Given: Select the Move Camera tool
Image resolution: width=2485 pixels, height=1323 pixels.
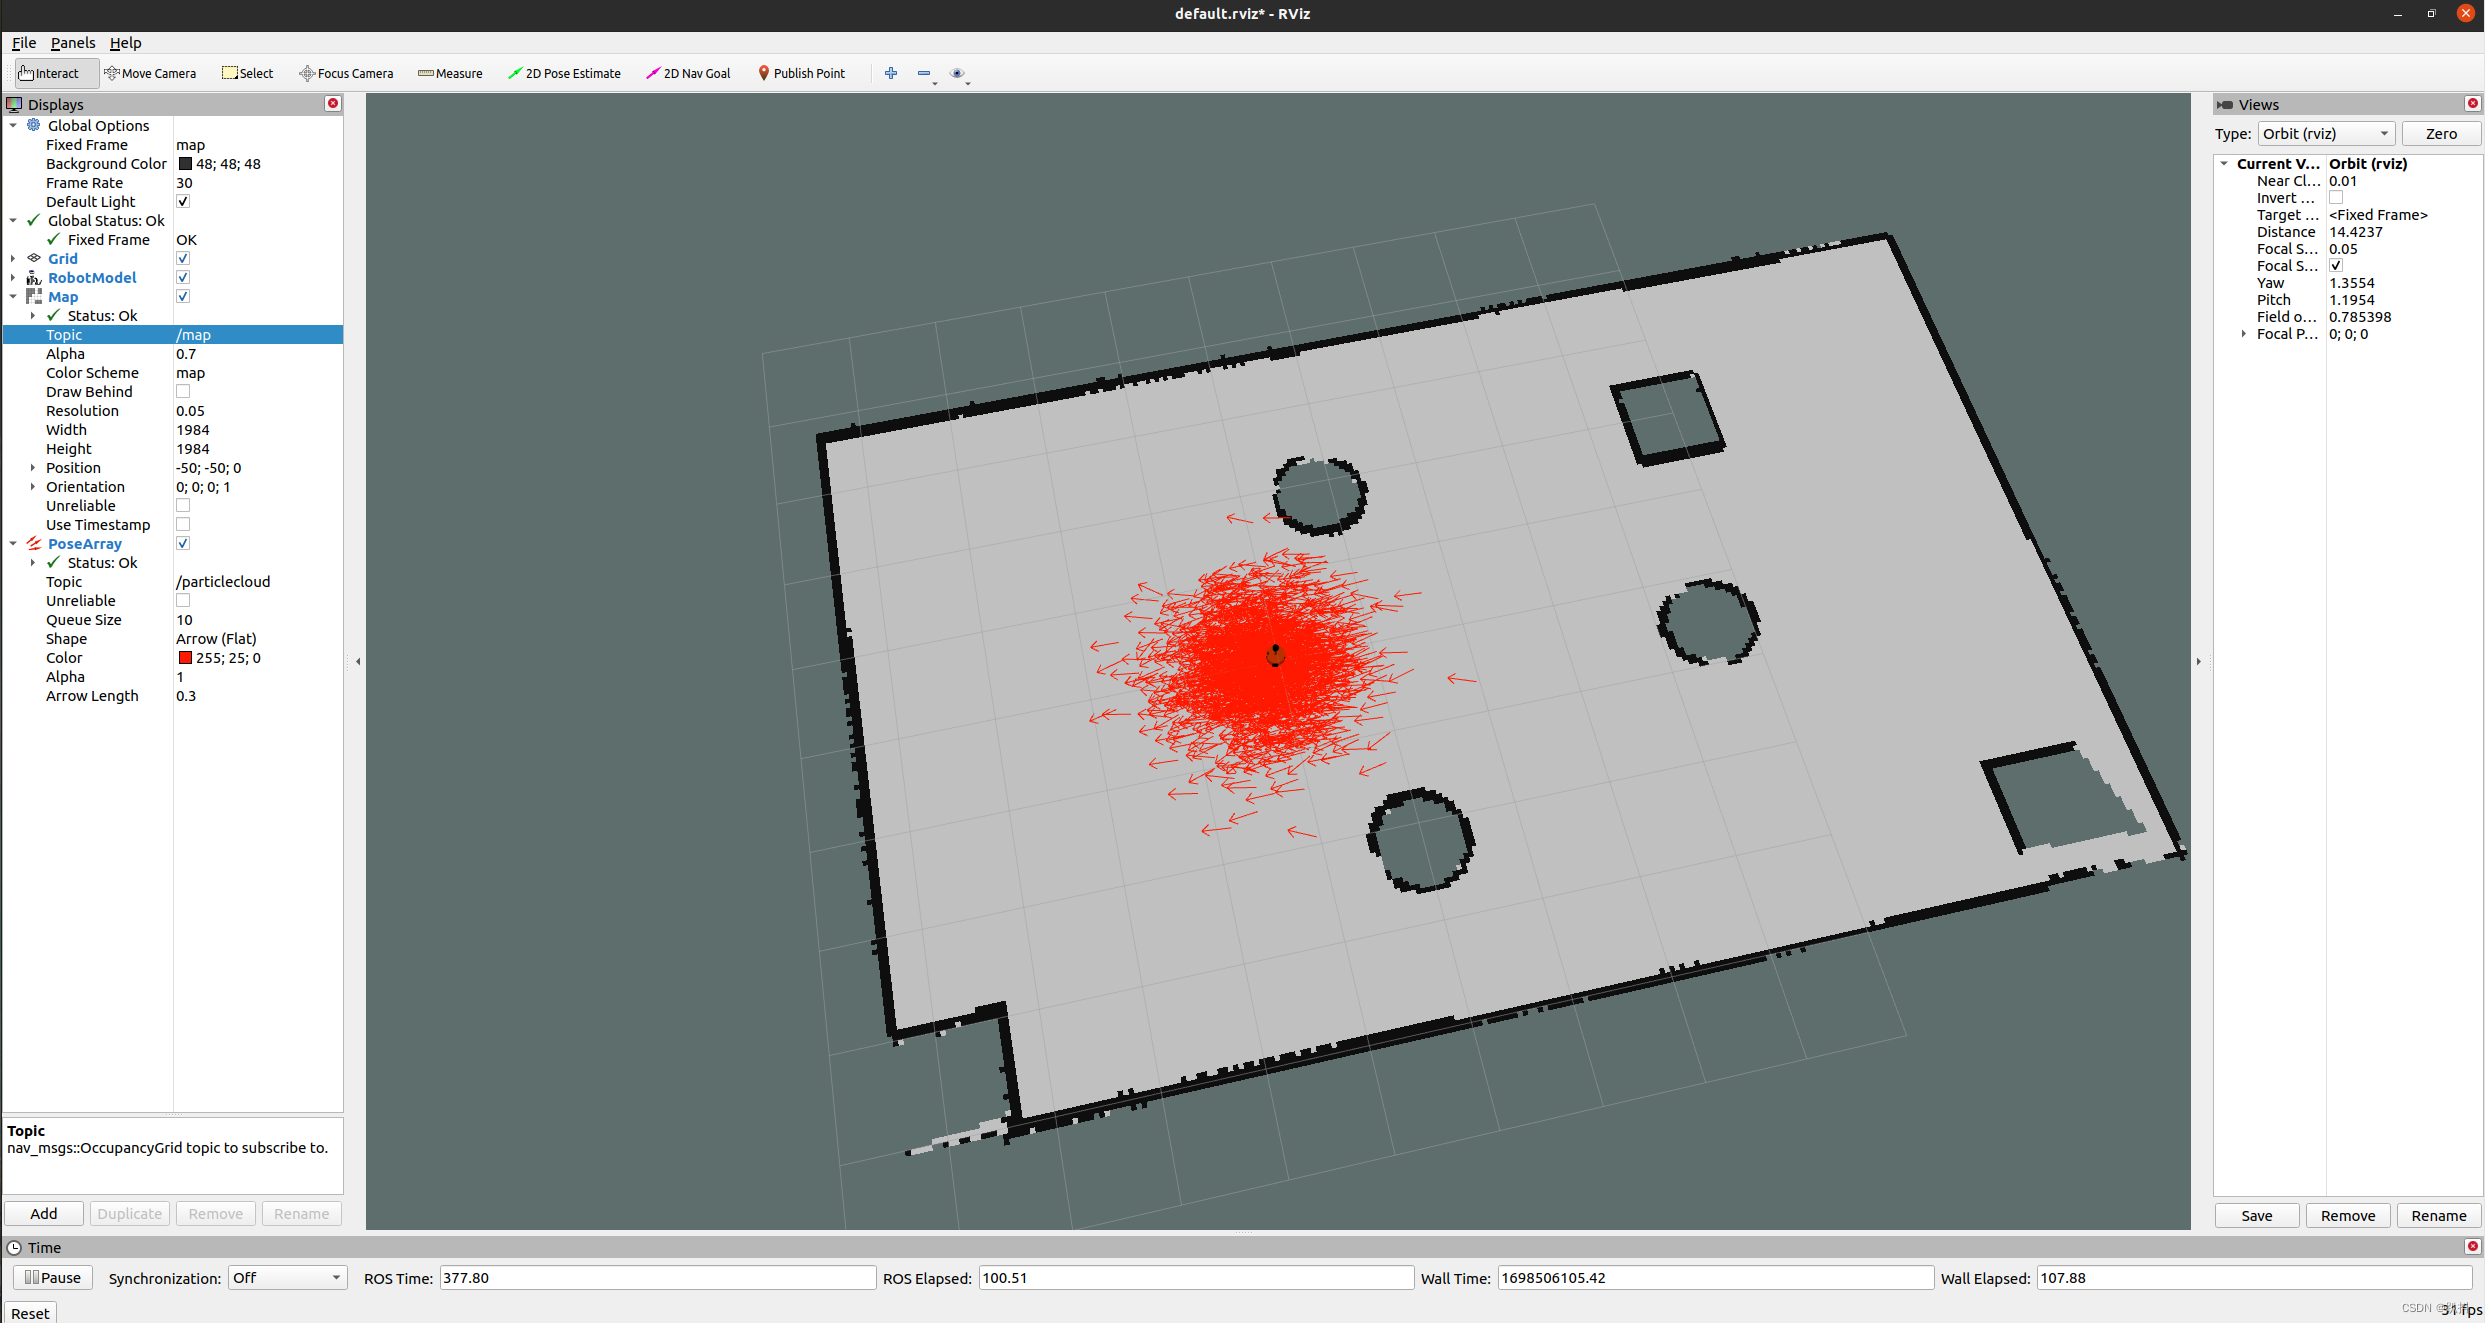Looking at the screenshot, I should click(150, 73).
